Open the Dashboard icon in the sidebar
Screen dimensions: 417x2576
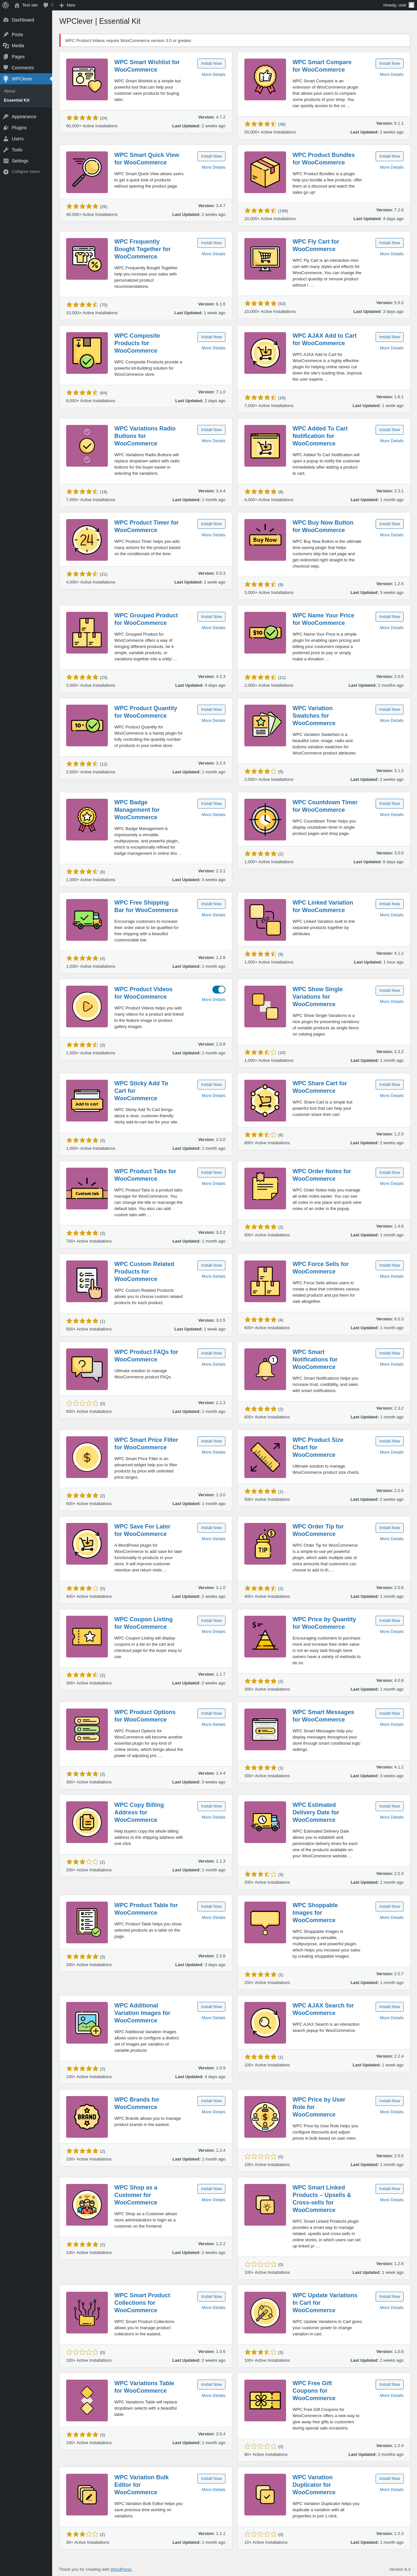click(x=6, y=20)
